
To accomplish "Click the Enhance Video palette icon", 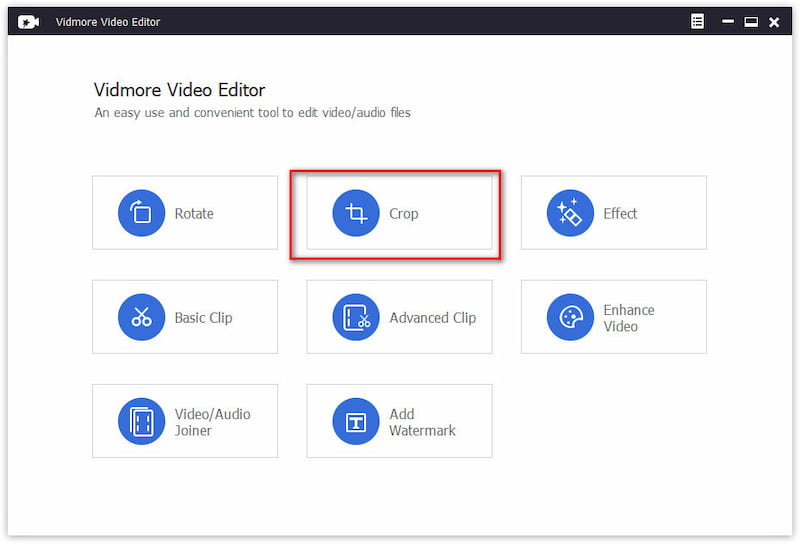I will coord(570,317).
